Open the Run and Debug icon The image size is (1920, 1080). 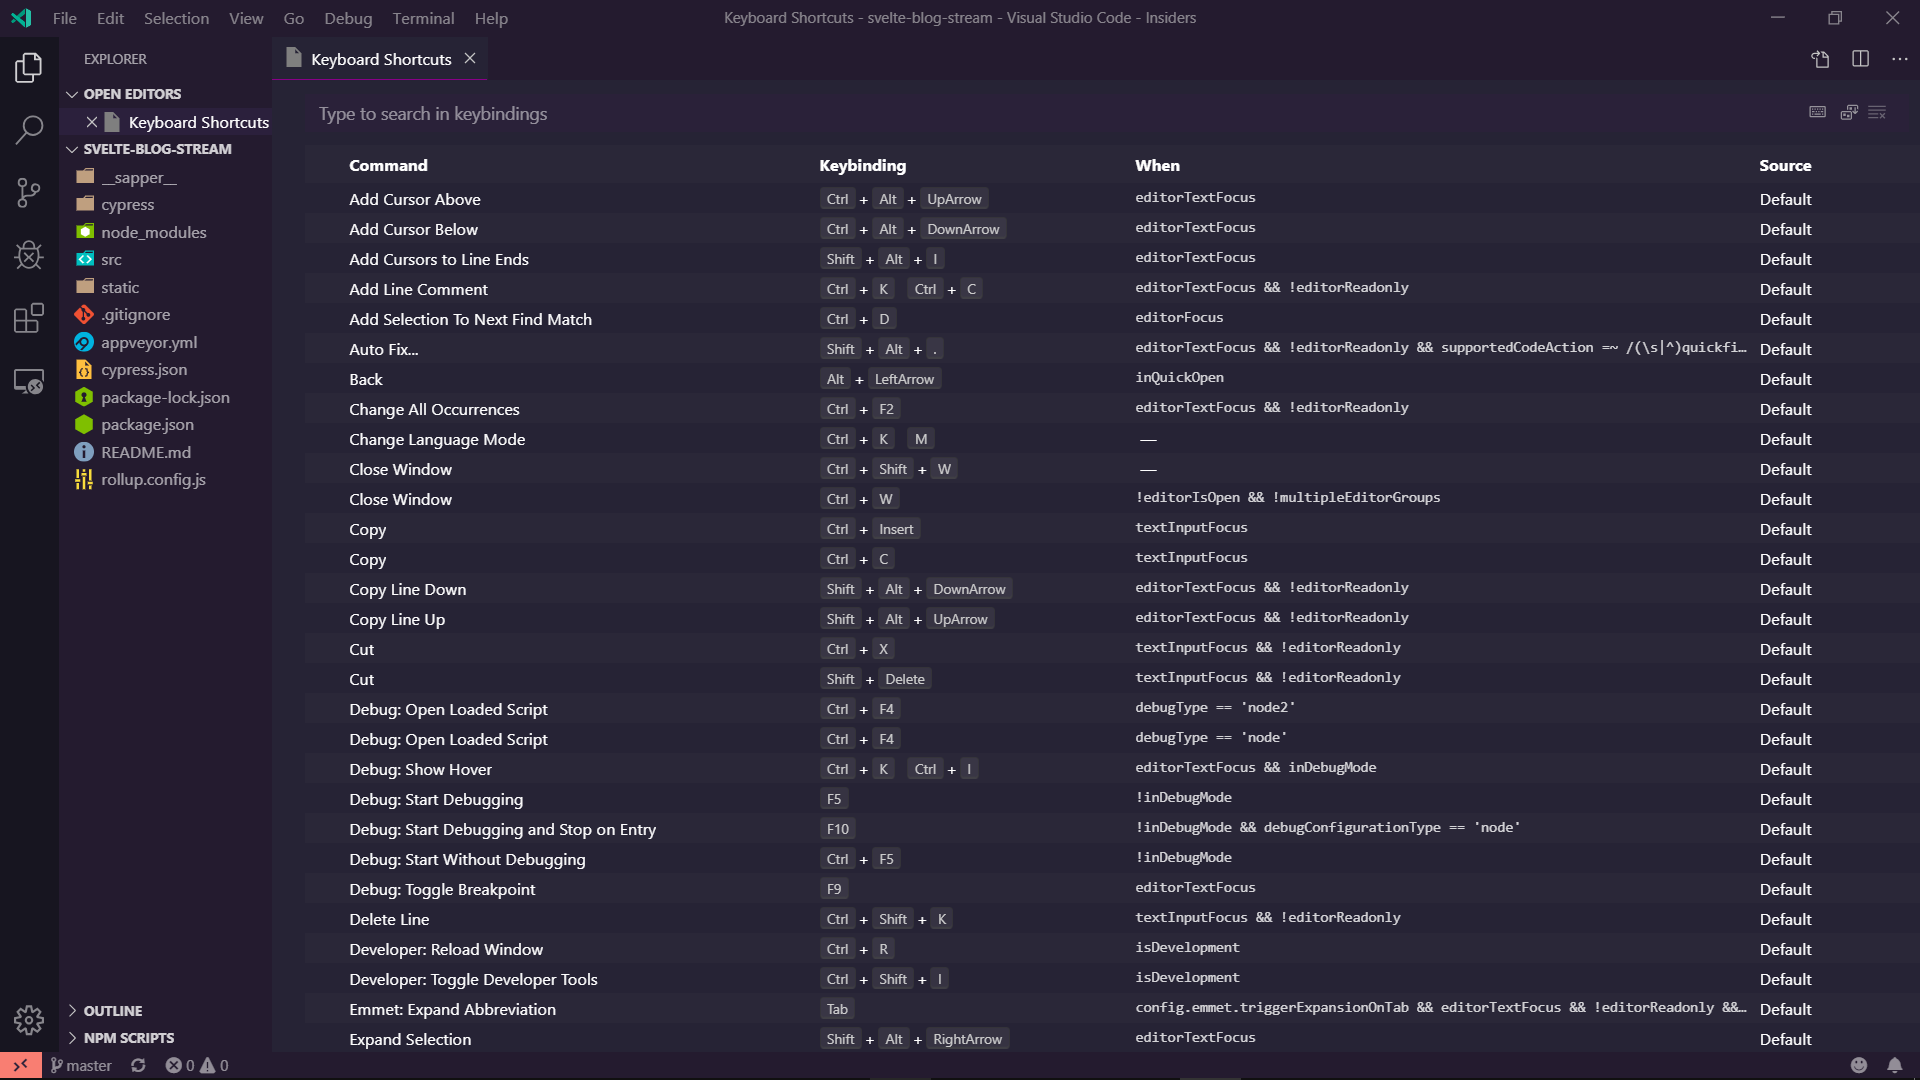[29, 256]
